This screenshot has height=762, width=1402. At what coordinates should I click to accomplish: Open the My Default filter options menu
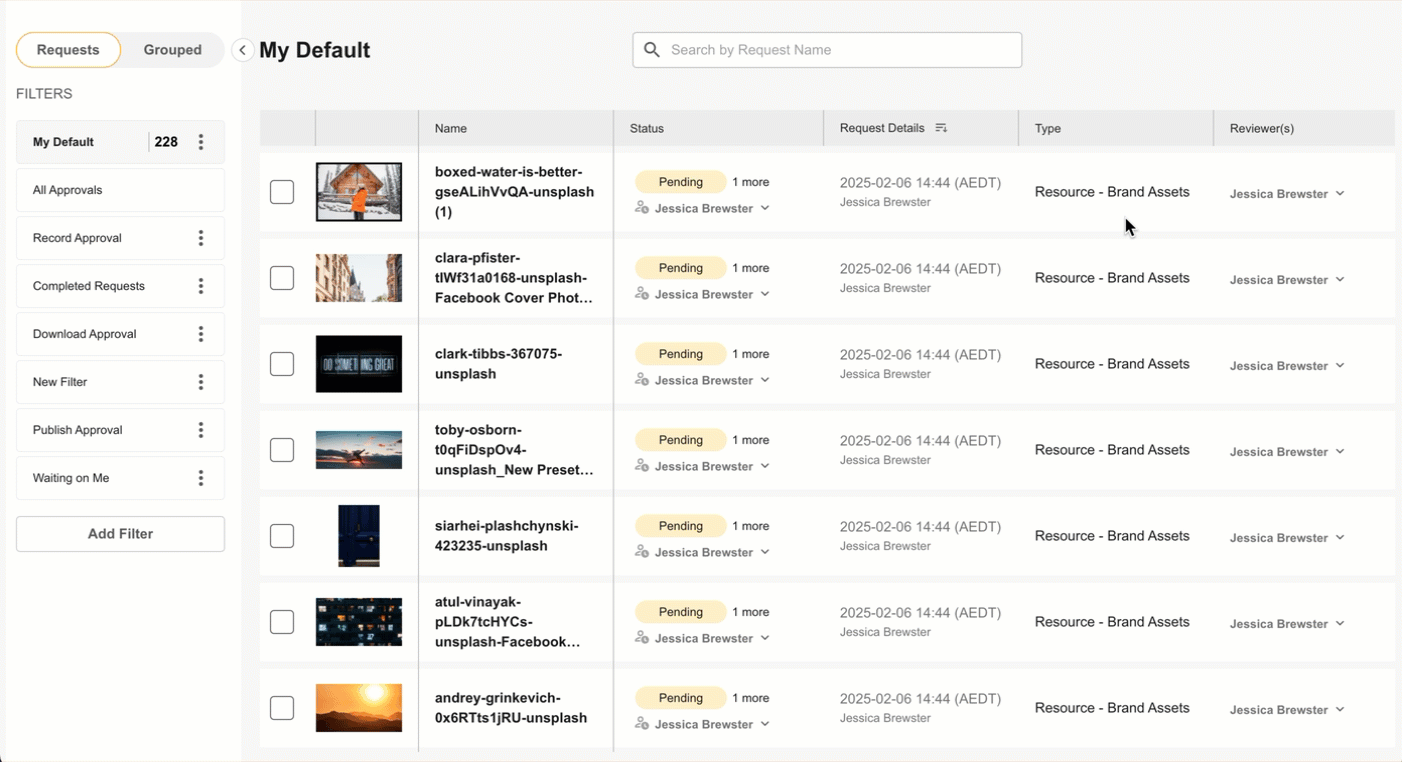coord(201,142)
